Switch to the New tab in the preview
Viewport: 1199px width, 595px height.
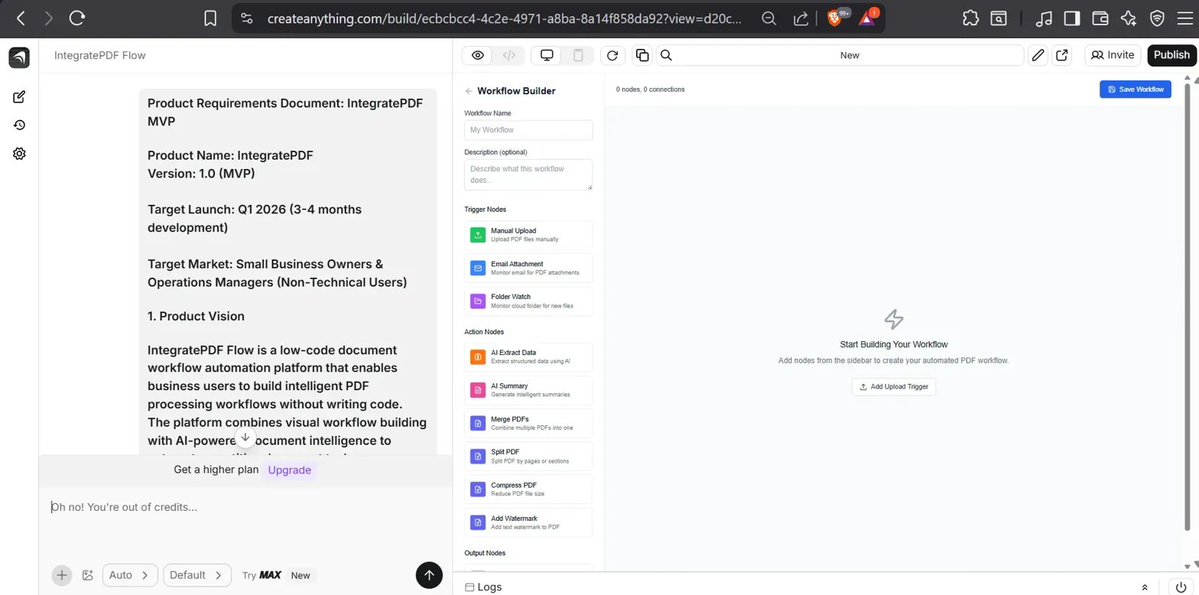click(849, 55)
